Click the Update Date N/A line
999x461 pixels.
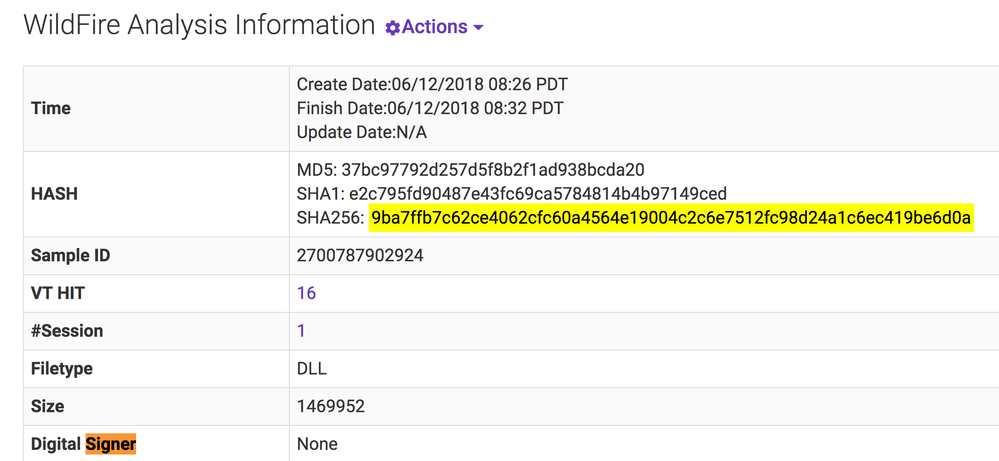(x=362, y=132)
